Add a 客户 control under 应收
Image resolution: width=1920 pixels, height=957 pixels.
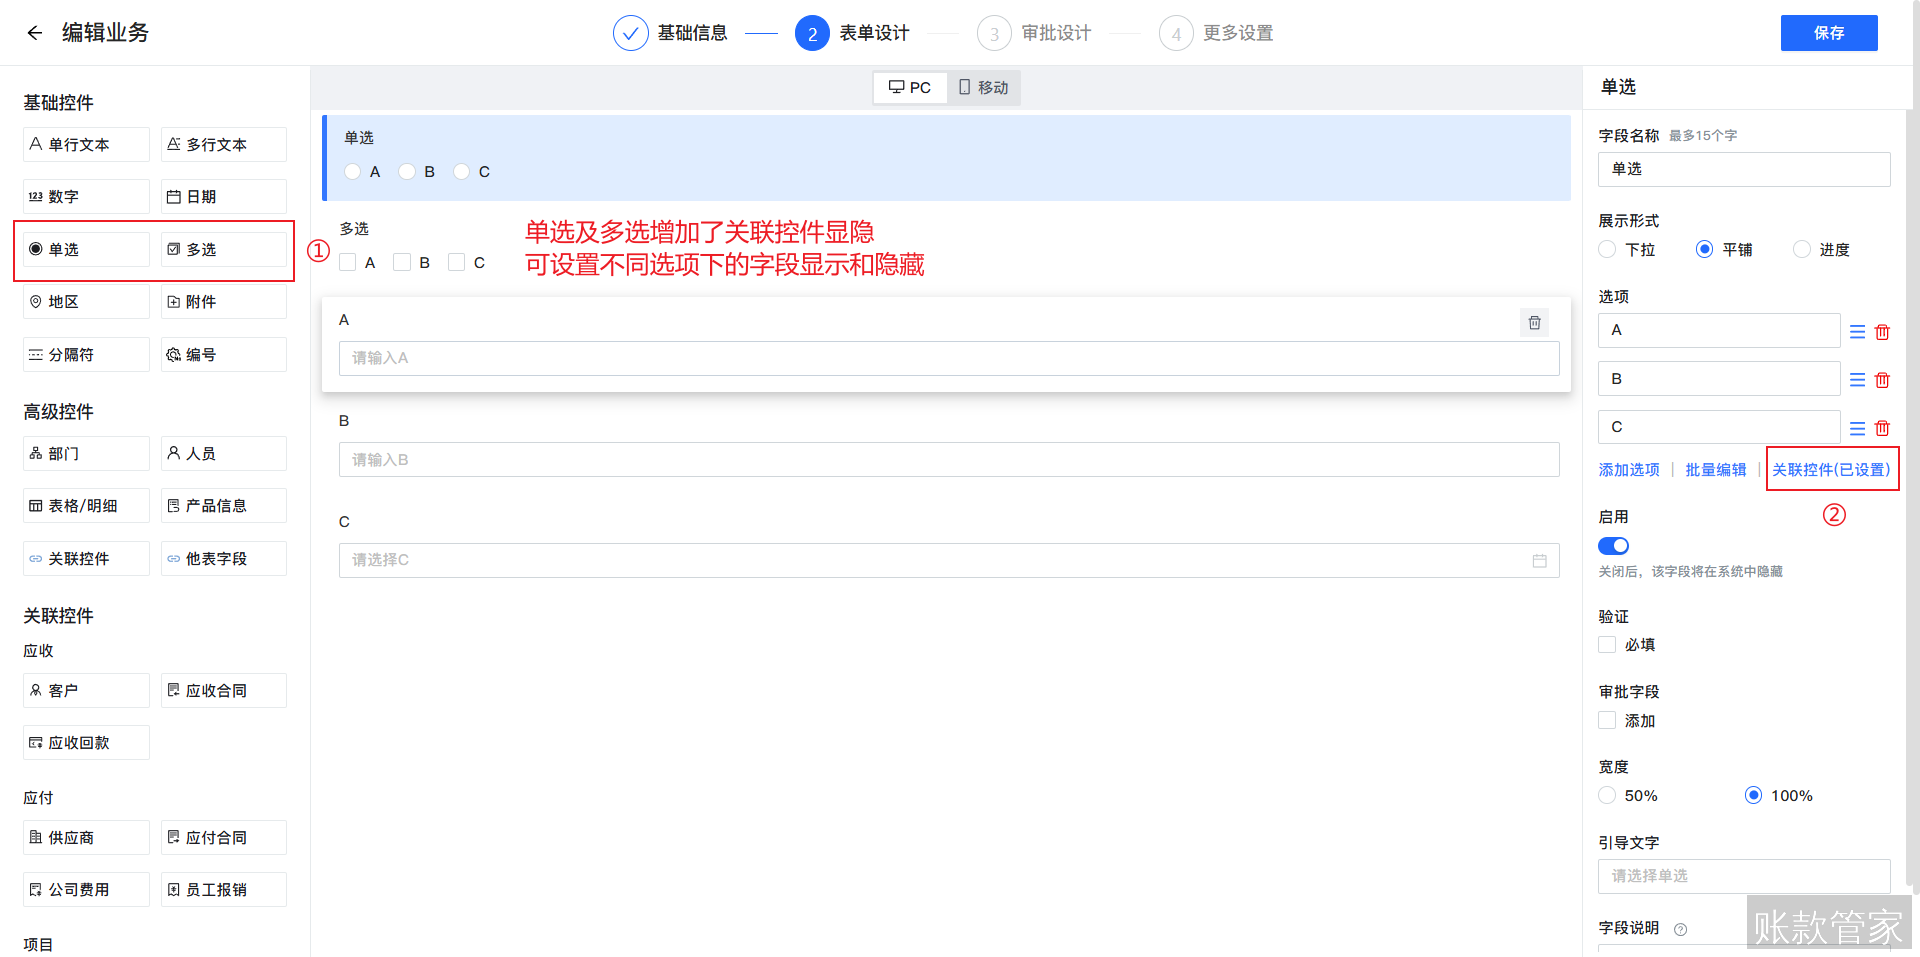click(85, 690)
